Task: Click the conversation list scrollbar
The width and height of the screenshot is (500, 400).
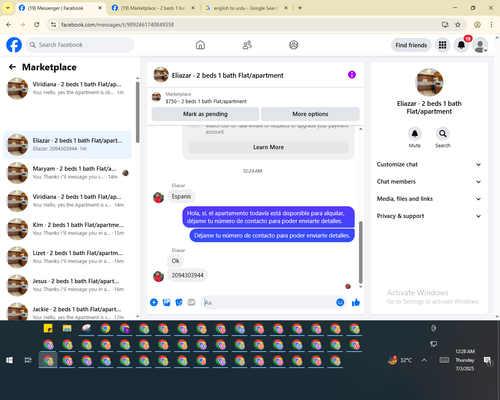Action: point(137,113)
